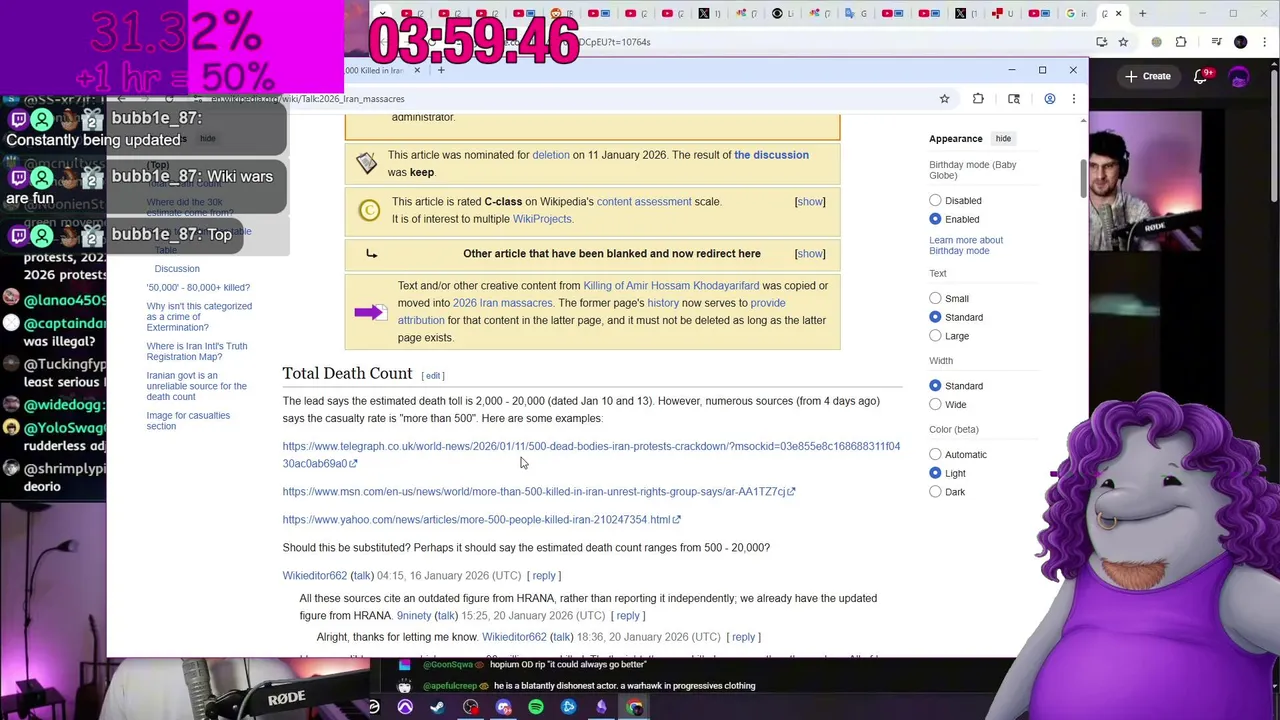Switch to Chrome in the taskbar

[635, 707]
